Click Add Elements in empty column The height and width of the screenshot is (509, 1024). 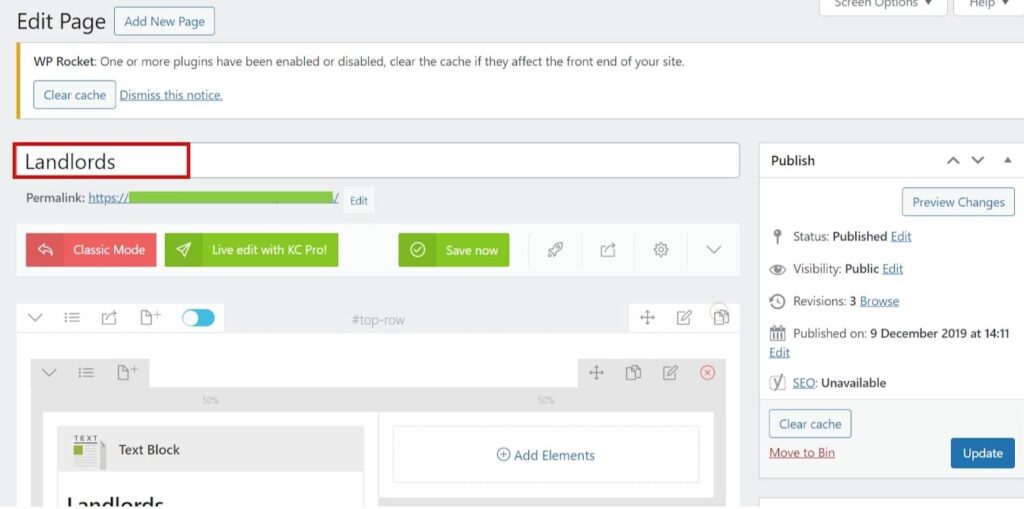[546, 455]
